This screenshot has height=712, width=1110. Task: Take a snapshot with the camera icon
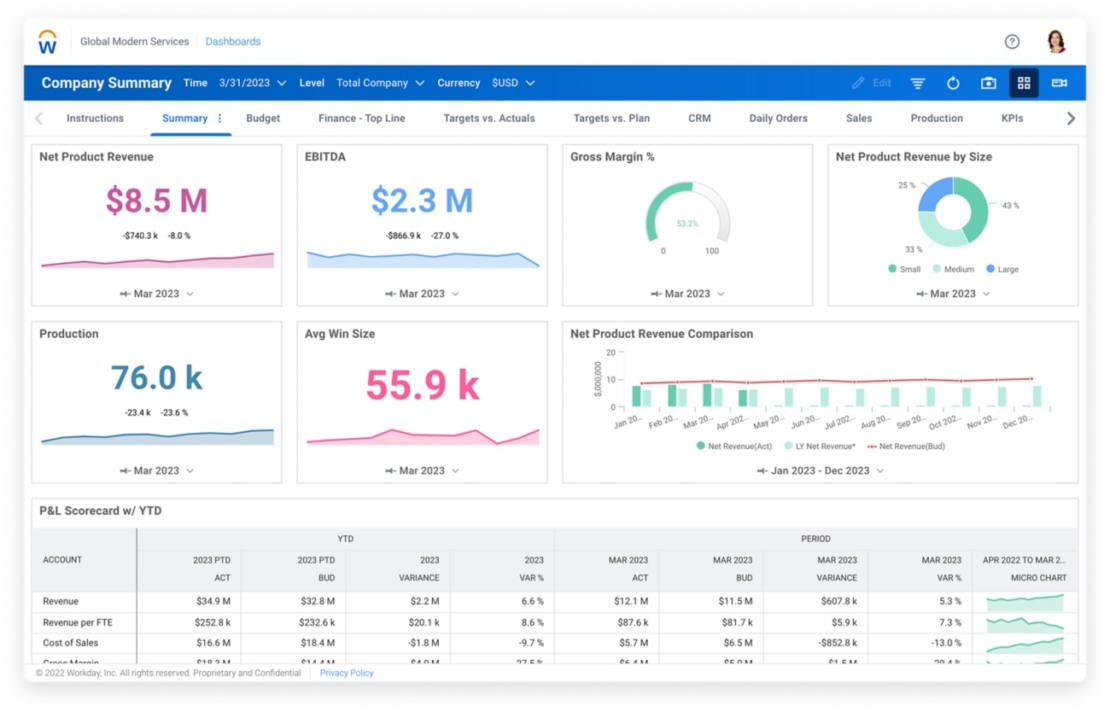pyautogui.click(x=988, y=83)
